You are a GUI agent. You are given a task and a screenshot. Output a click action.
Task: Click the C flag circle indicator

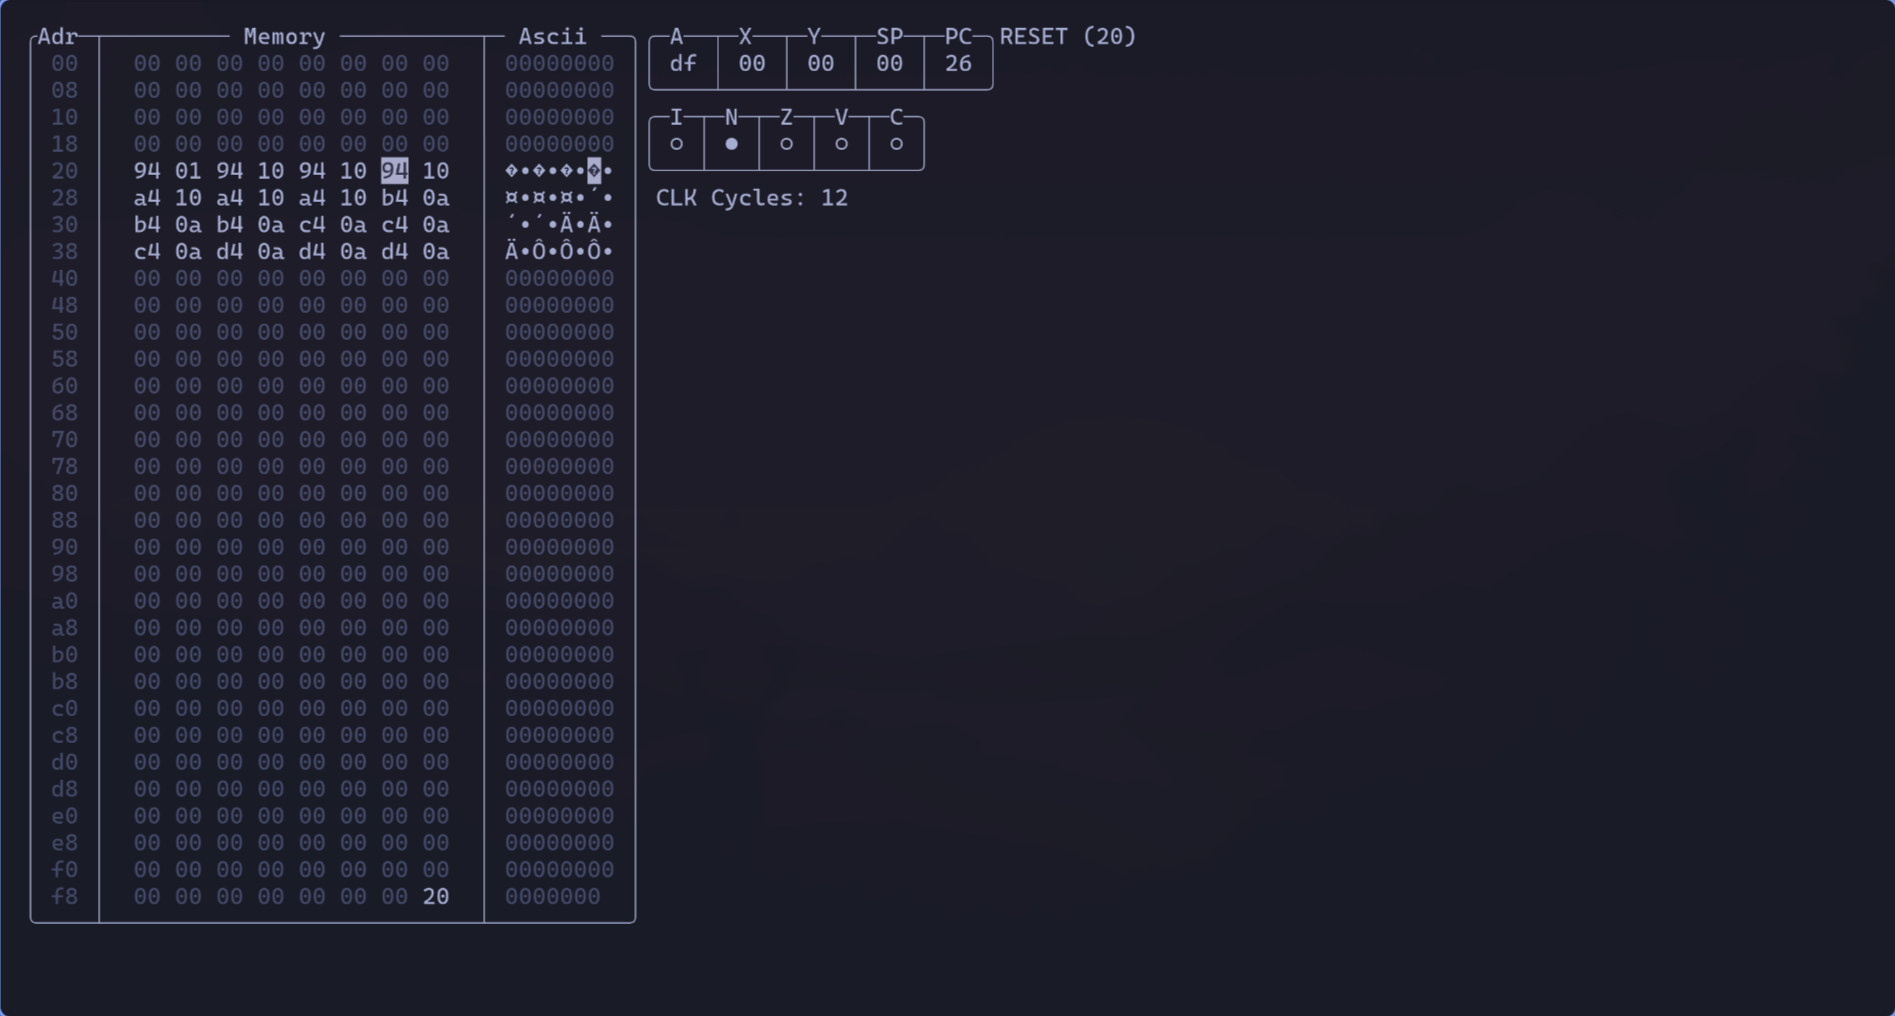[896, 144]
